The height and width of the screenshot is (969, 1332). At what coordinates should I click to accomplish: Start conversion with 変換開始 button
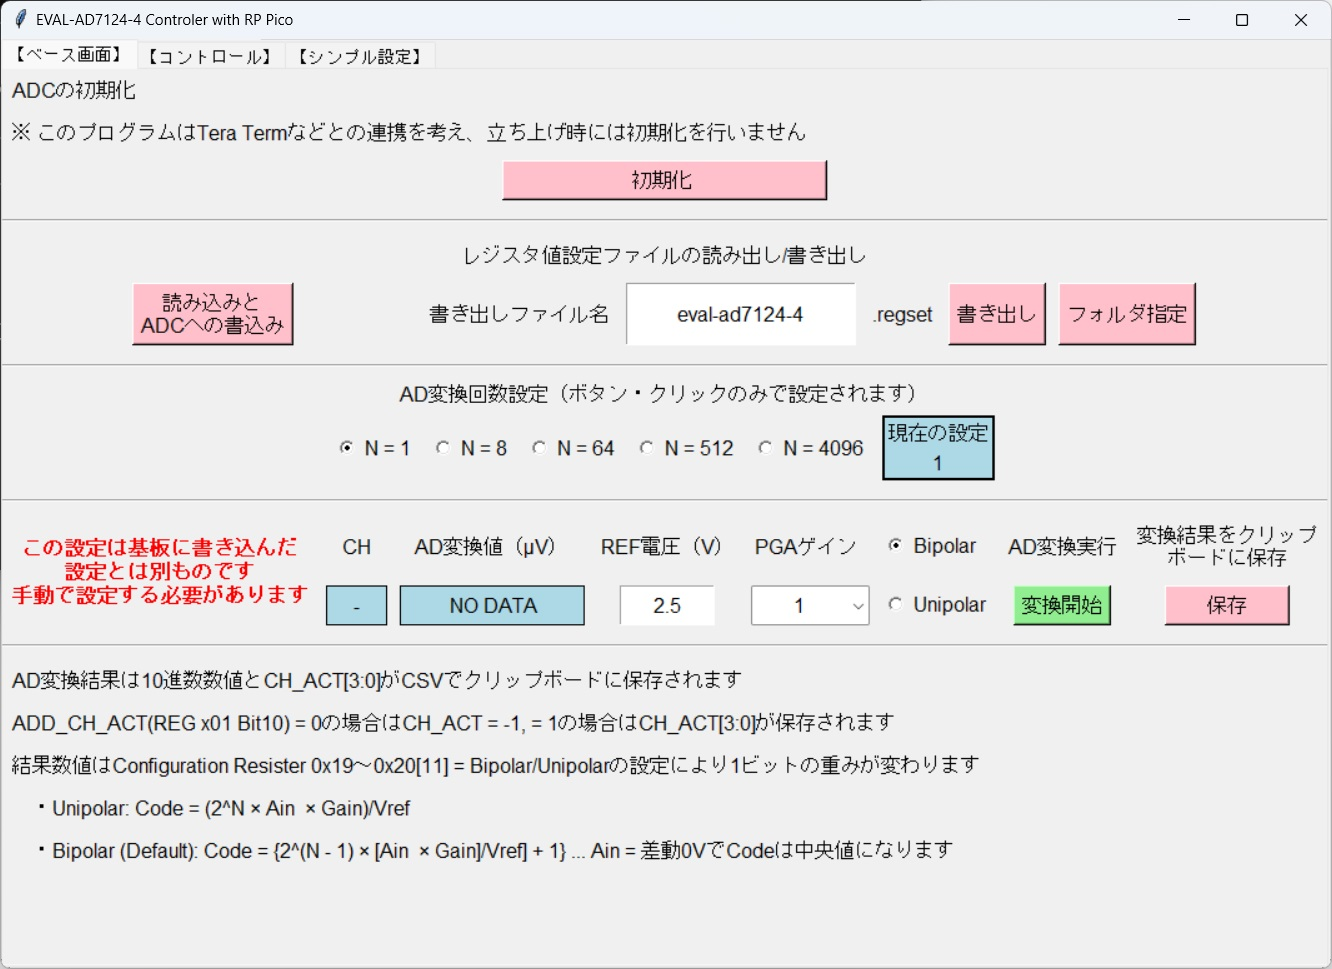pyautogui.click(x=1061, y=606)
